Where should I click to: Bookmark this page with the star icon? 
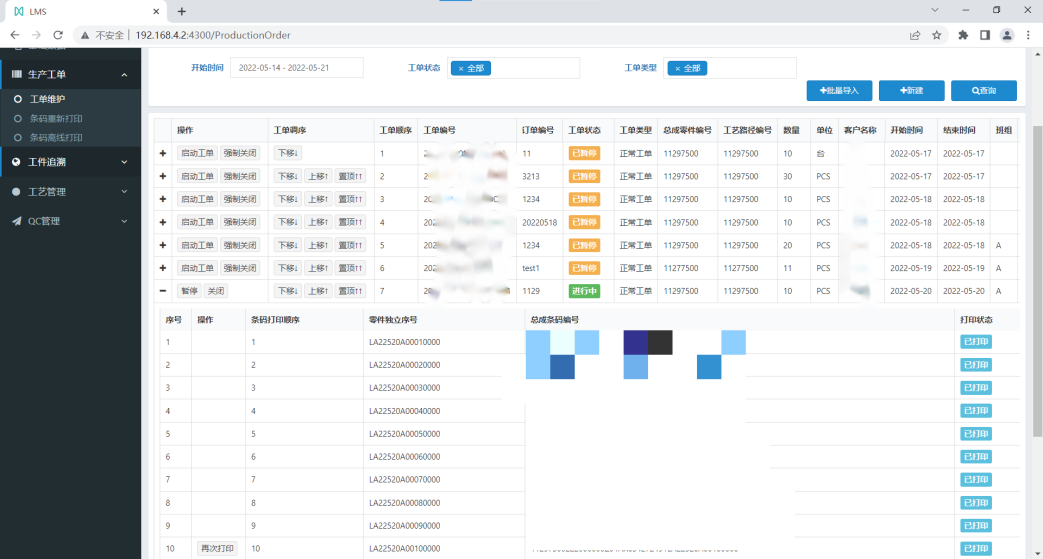coord(937,35)
